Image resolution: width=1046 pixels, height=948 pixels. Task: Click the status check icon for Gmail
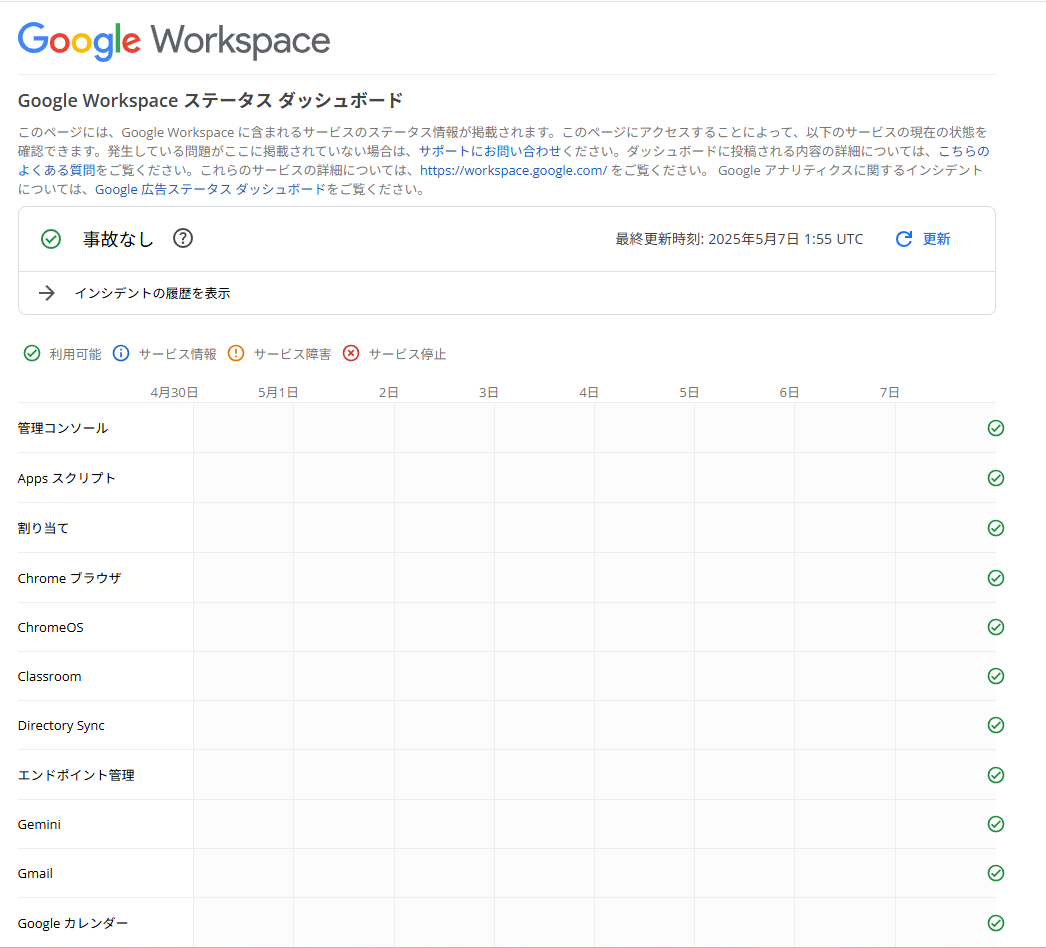coord(996,873)
